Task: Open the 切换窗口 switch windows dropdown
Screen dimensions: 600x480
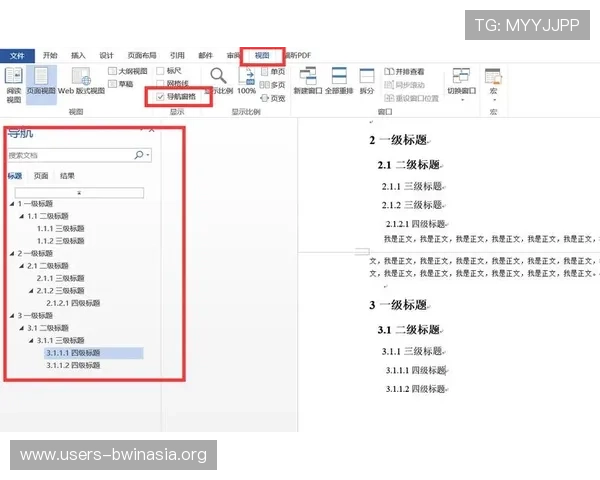Action: [461, 85]
